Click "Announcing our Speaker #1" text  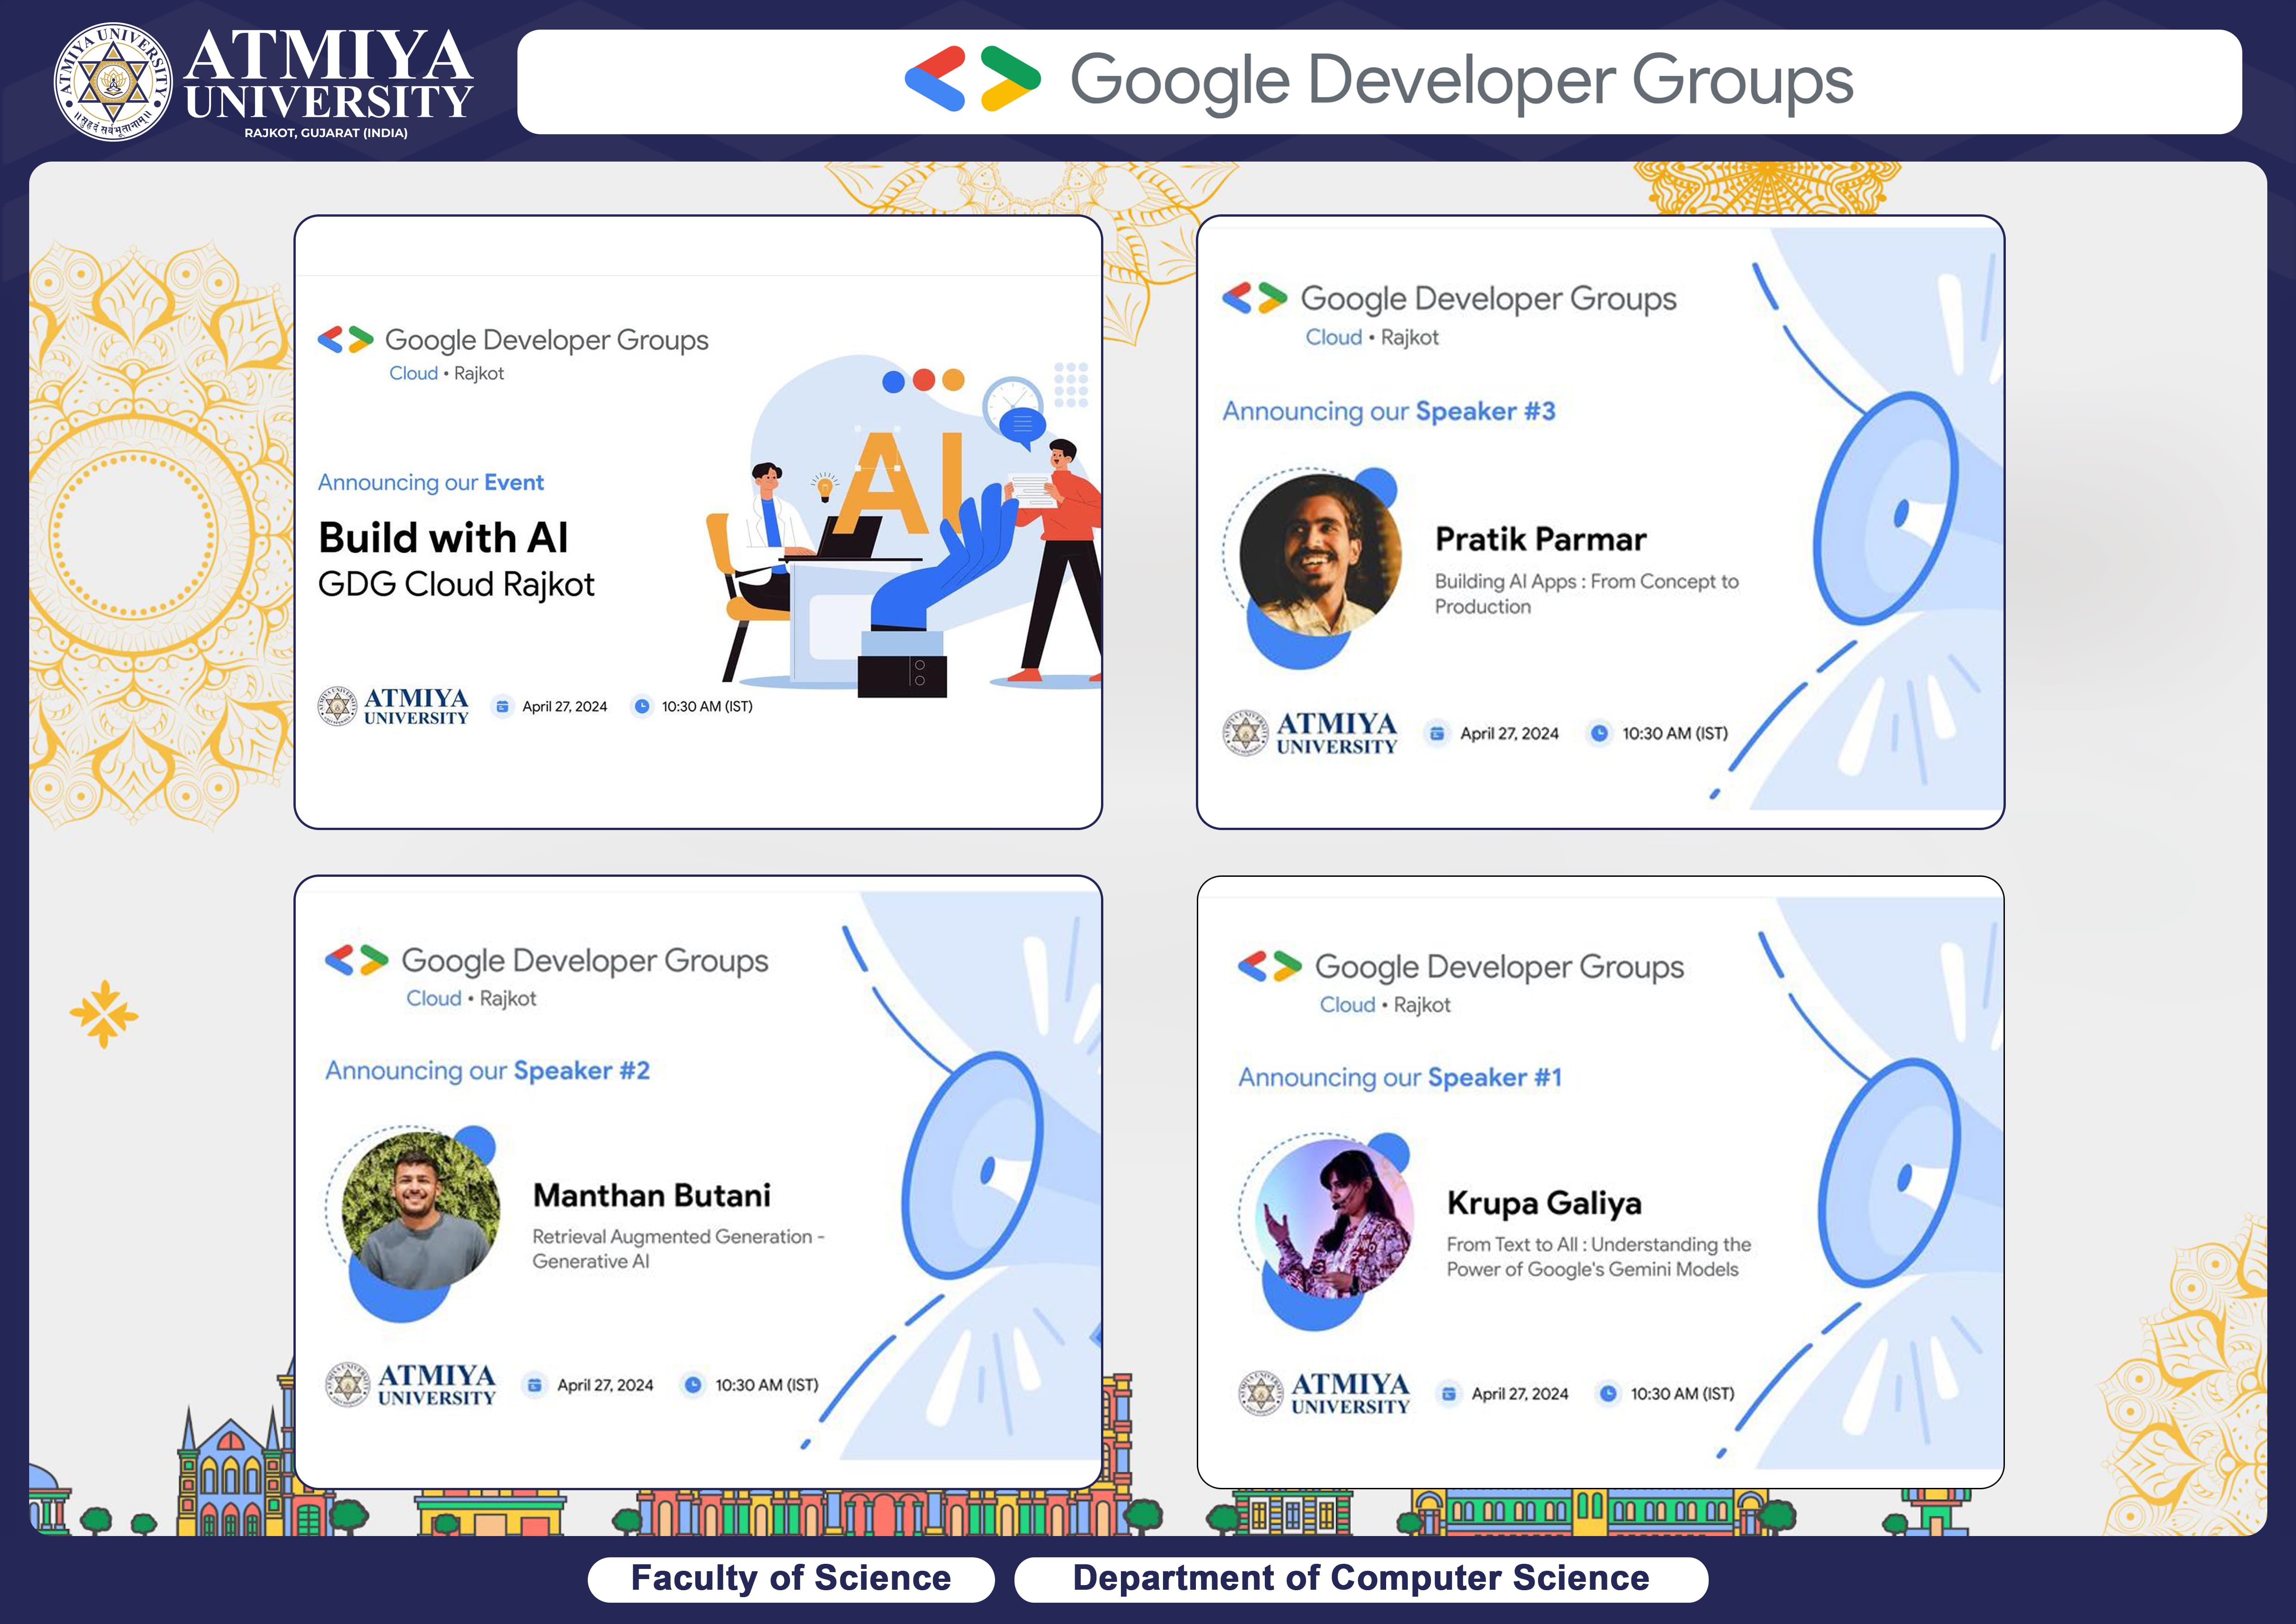[1400, 1078]
